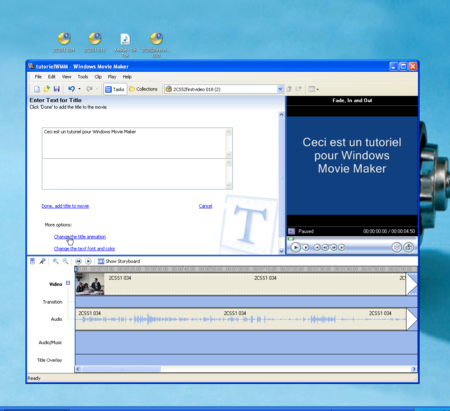Play the timeline from toolbar
This screenshot has height=411, width=450.
pos(88,261)
